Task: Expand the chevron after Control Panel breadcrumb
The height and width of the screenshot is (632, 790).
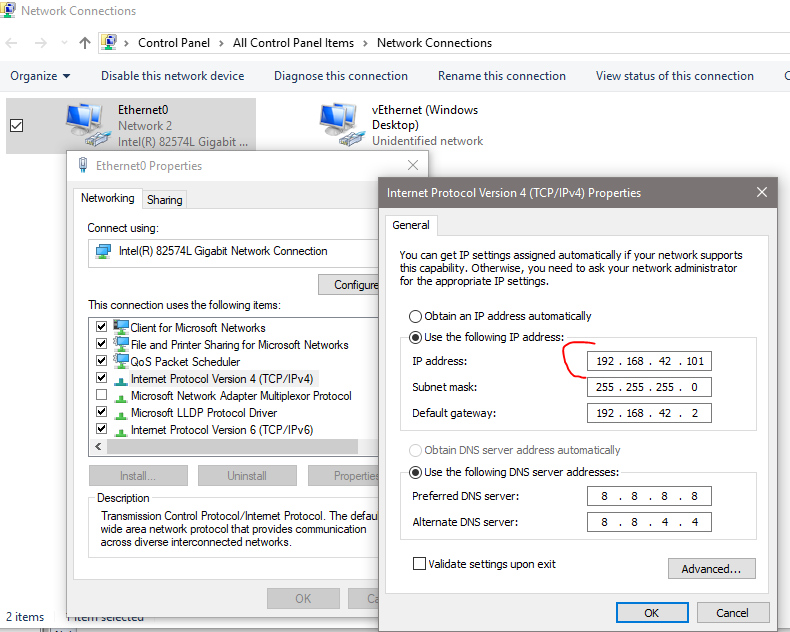Action: [x=221, y=43]
